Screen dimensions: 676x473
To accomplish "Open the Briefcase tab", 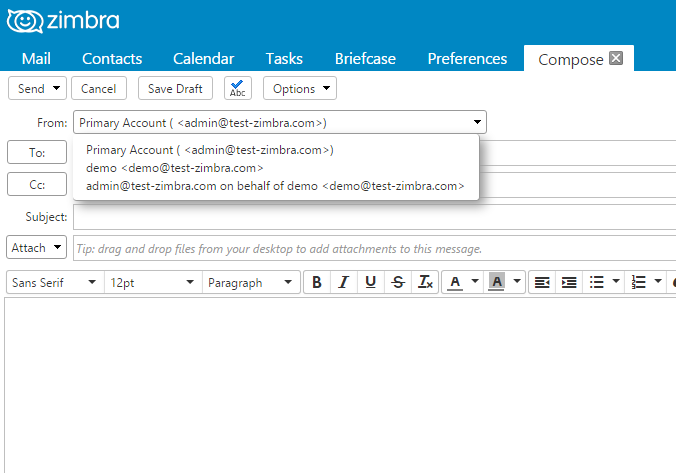I will click(x=365, y=59).
